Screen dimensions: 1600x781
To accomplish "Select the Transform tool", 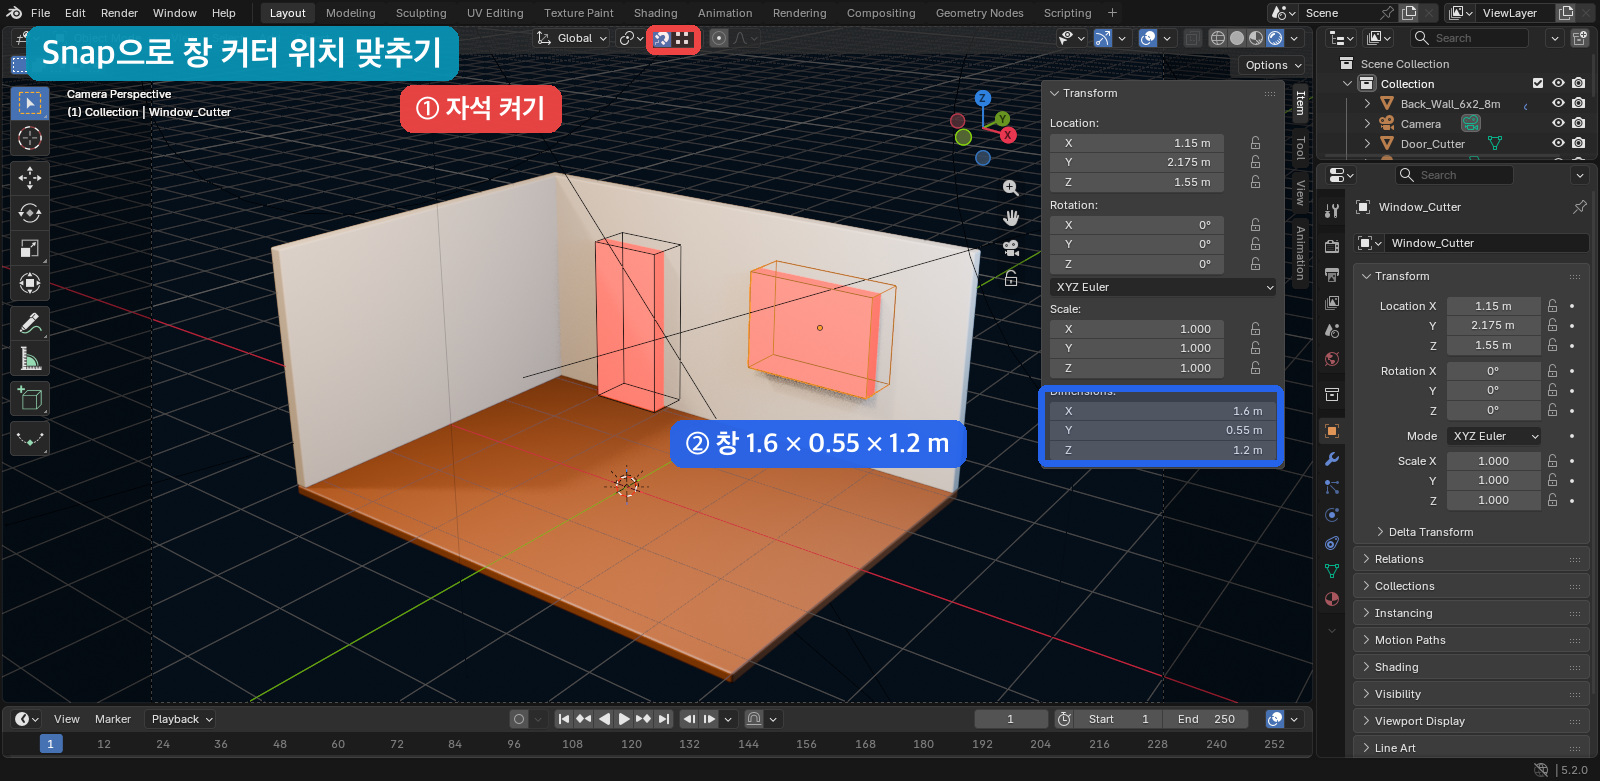I will (x=30, y=283).
